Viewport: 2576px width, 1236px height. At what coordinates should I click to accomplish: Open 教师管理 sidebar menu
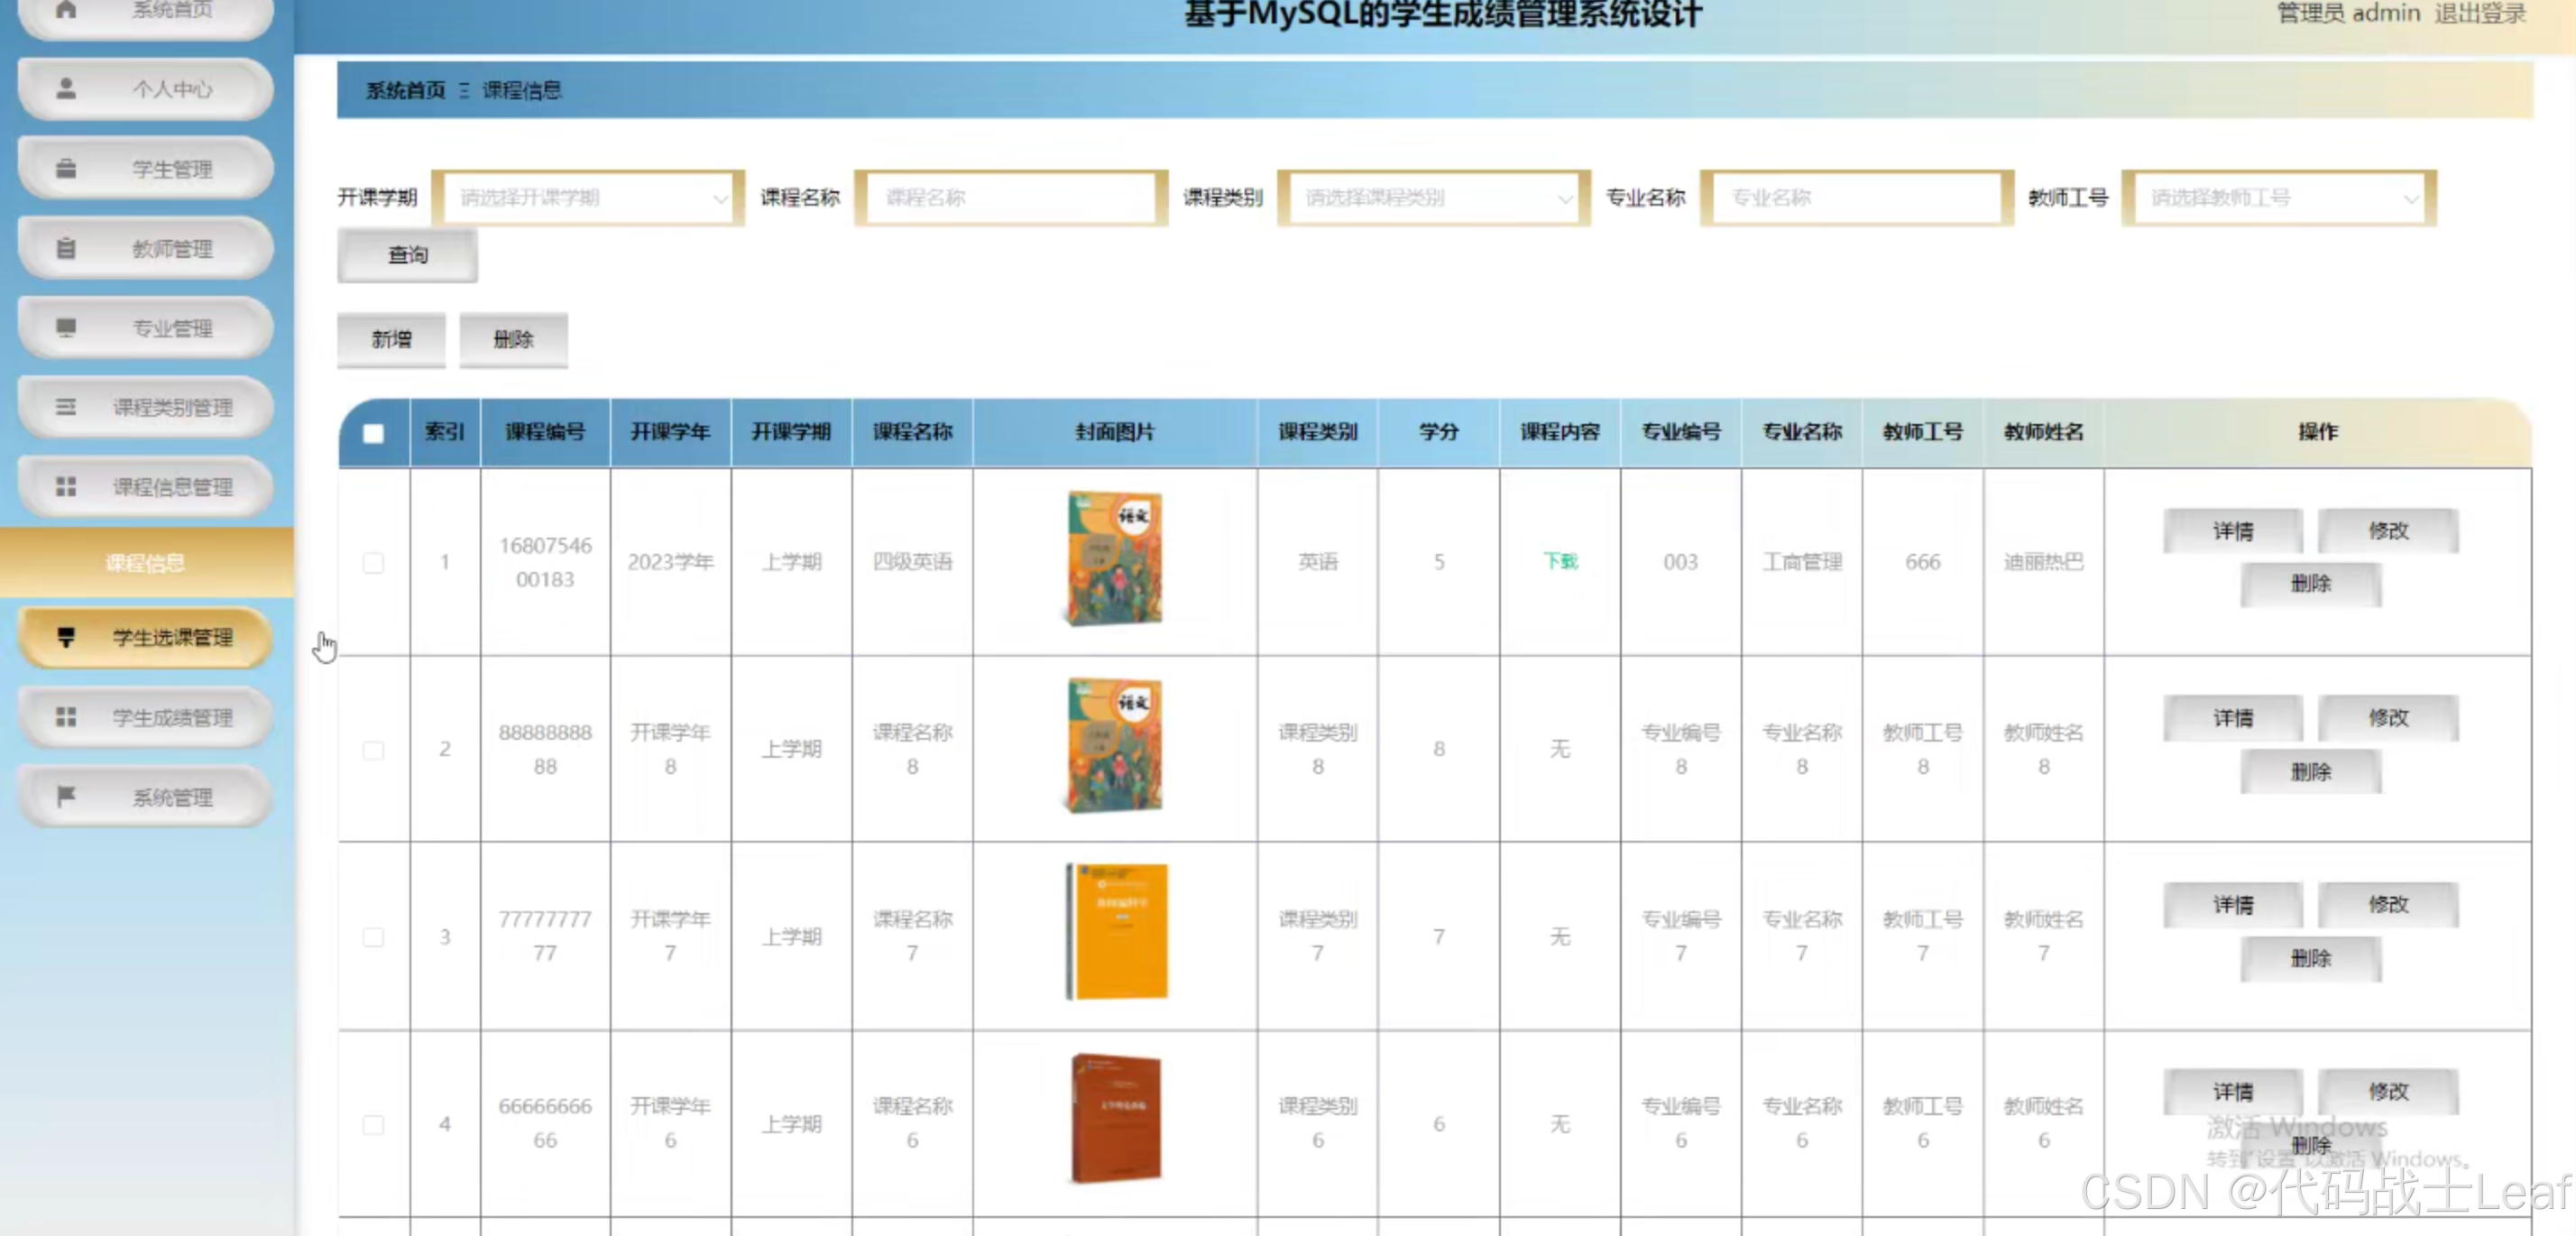[x=146, y=248]
